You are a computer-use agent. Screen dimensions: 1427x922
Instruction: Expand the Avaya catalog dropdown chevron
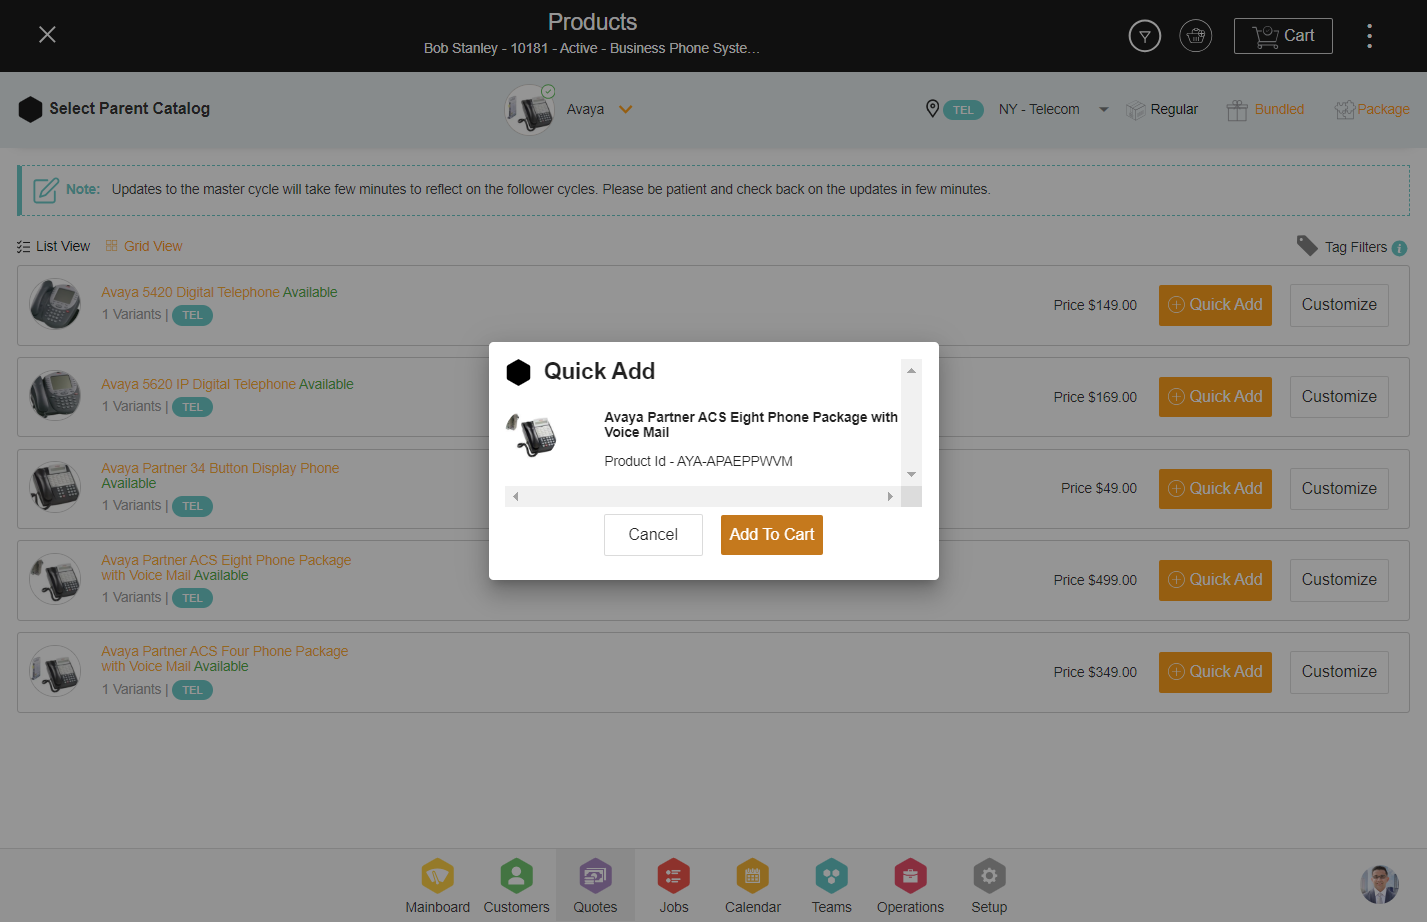tap(625, 110)
